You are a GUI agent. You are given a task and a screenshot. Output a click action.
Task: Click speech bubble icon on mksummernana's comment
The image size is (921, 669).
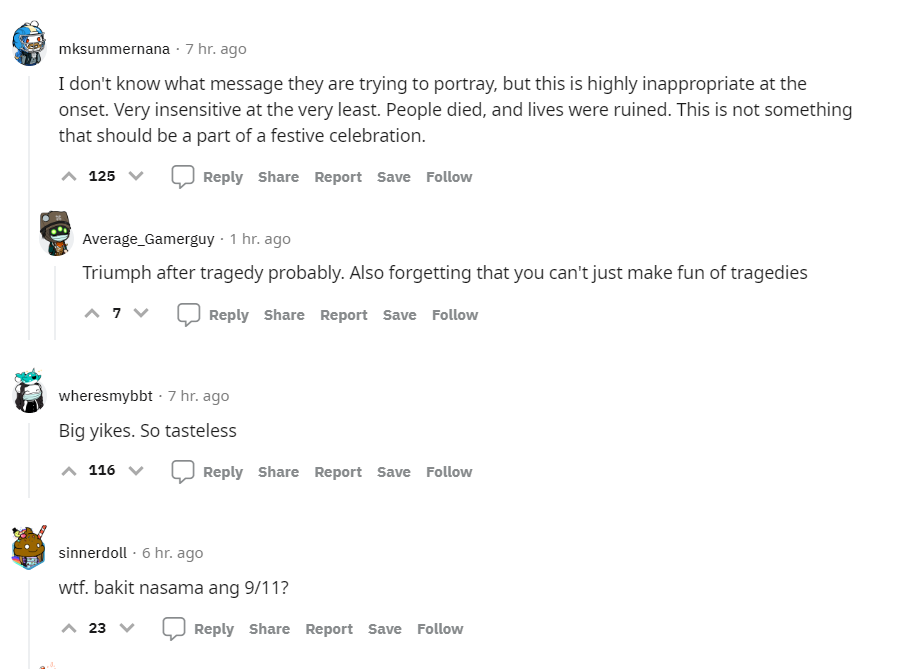pyautogui.click(x=183, y=177)
